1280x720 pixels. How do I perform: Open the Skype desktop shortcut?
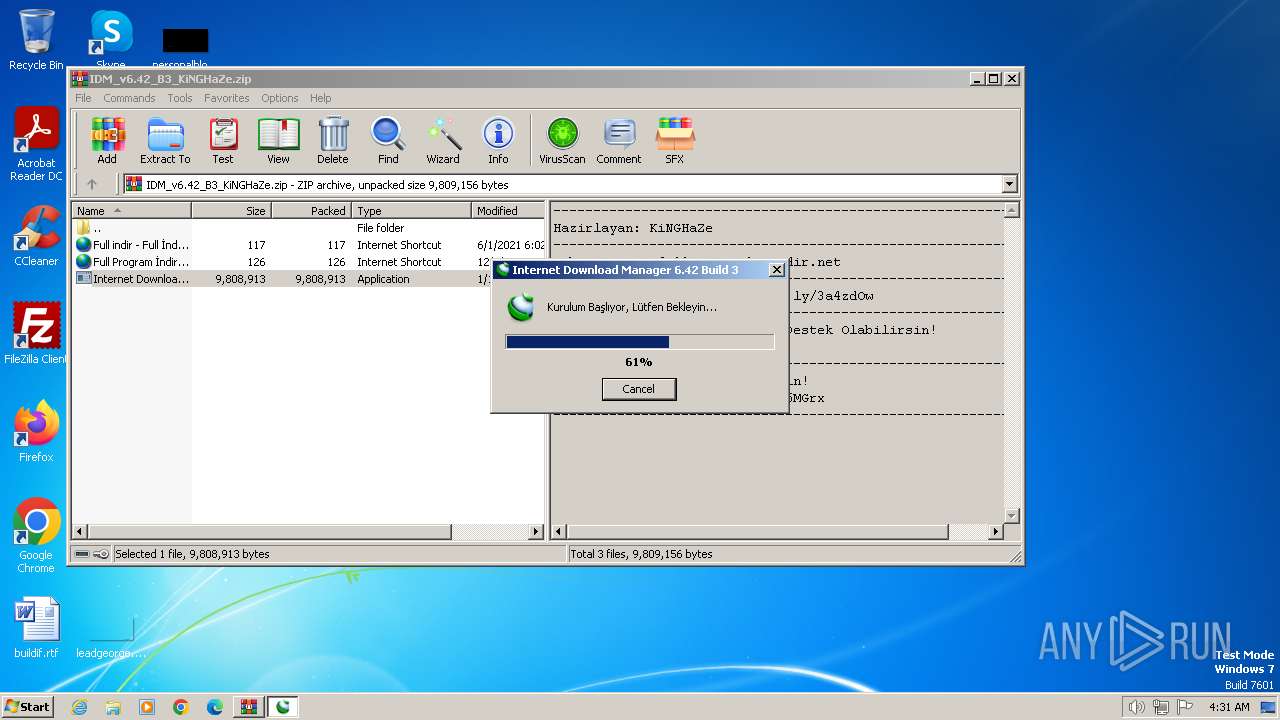pos(111,40)
